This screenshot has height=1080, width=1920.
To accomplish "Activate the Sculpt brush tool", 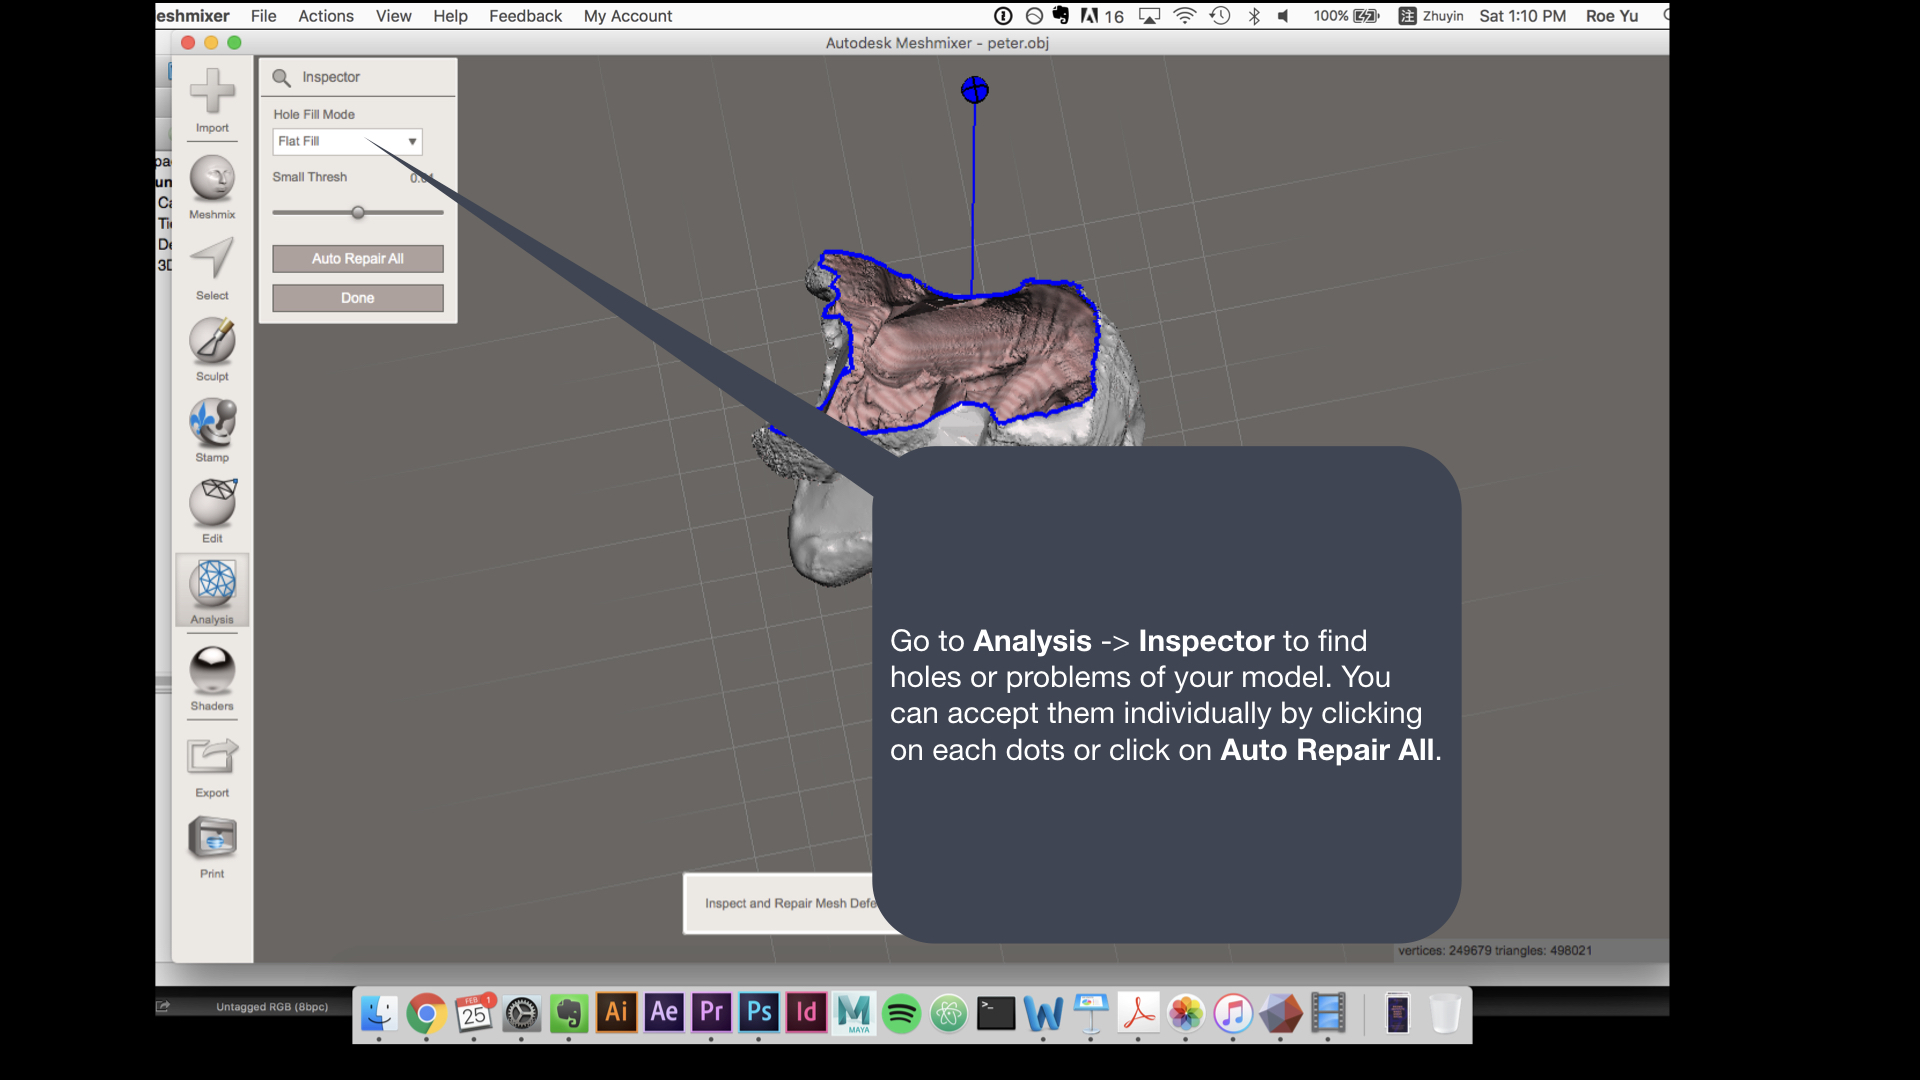I will (x=212, y=342).
